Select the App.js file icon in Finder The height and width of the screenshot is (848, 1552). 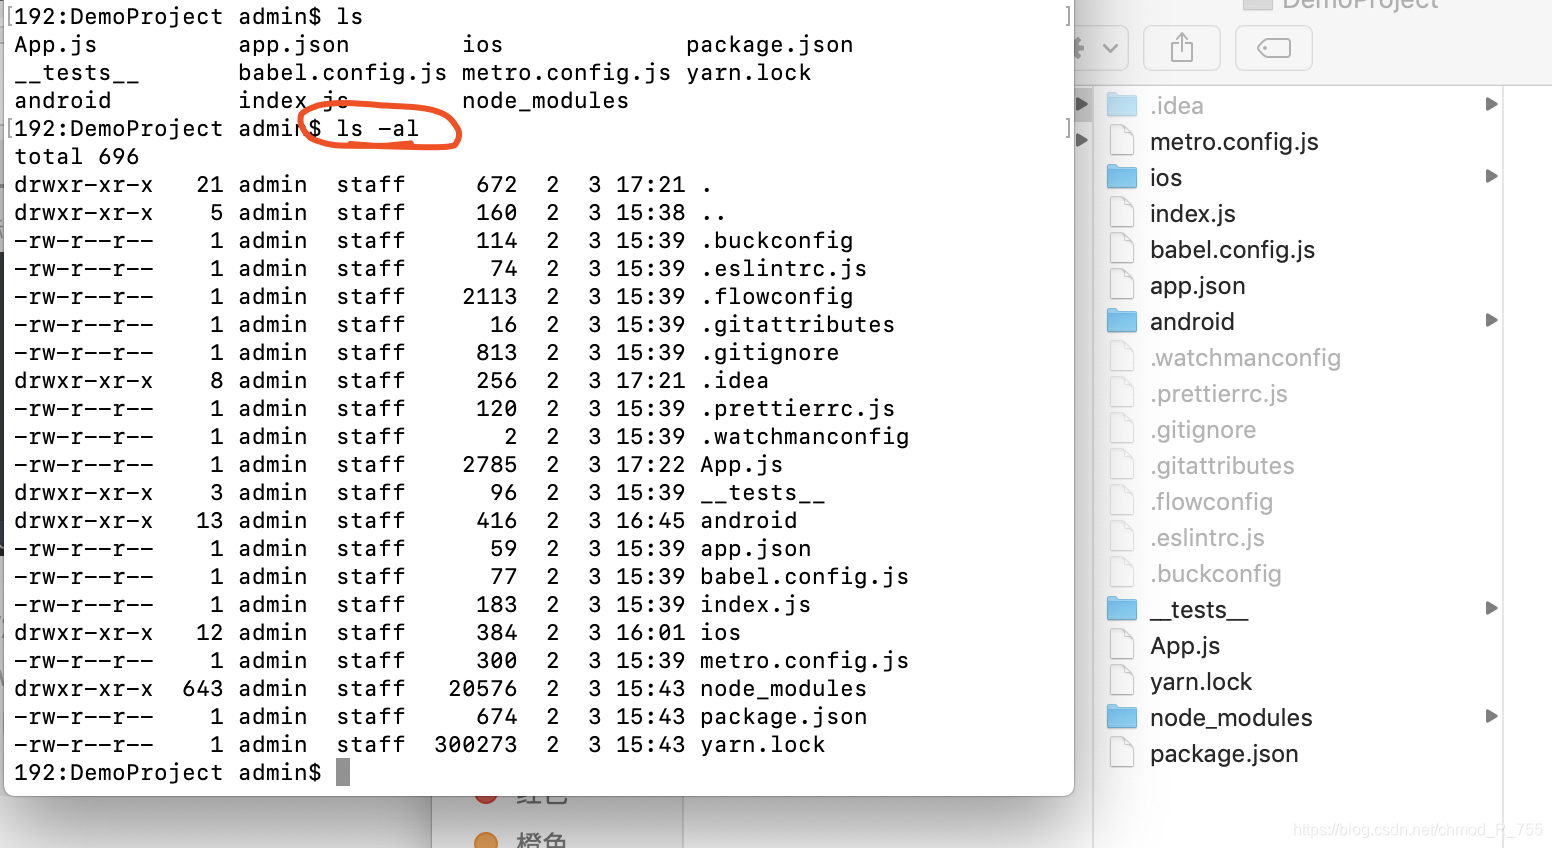tap(1122, 645)
